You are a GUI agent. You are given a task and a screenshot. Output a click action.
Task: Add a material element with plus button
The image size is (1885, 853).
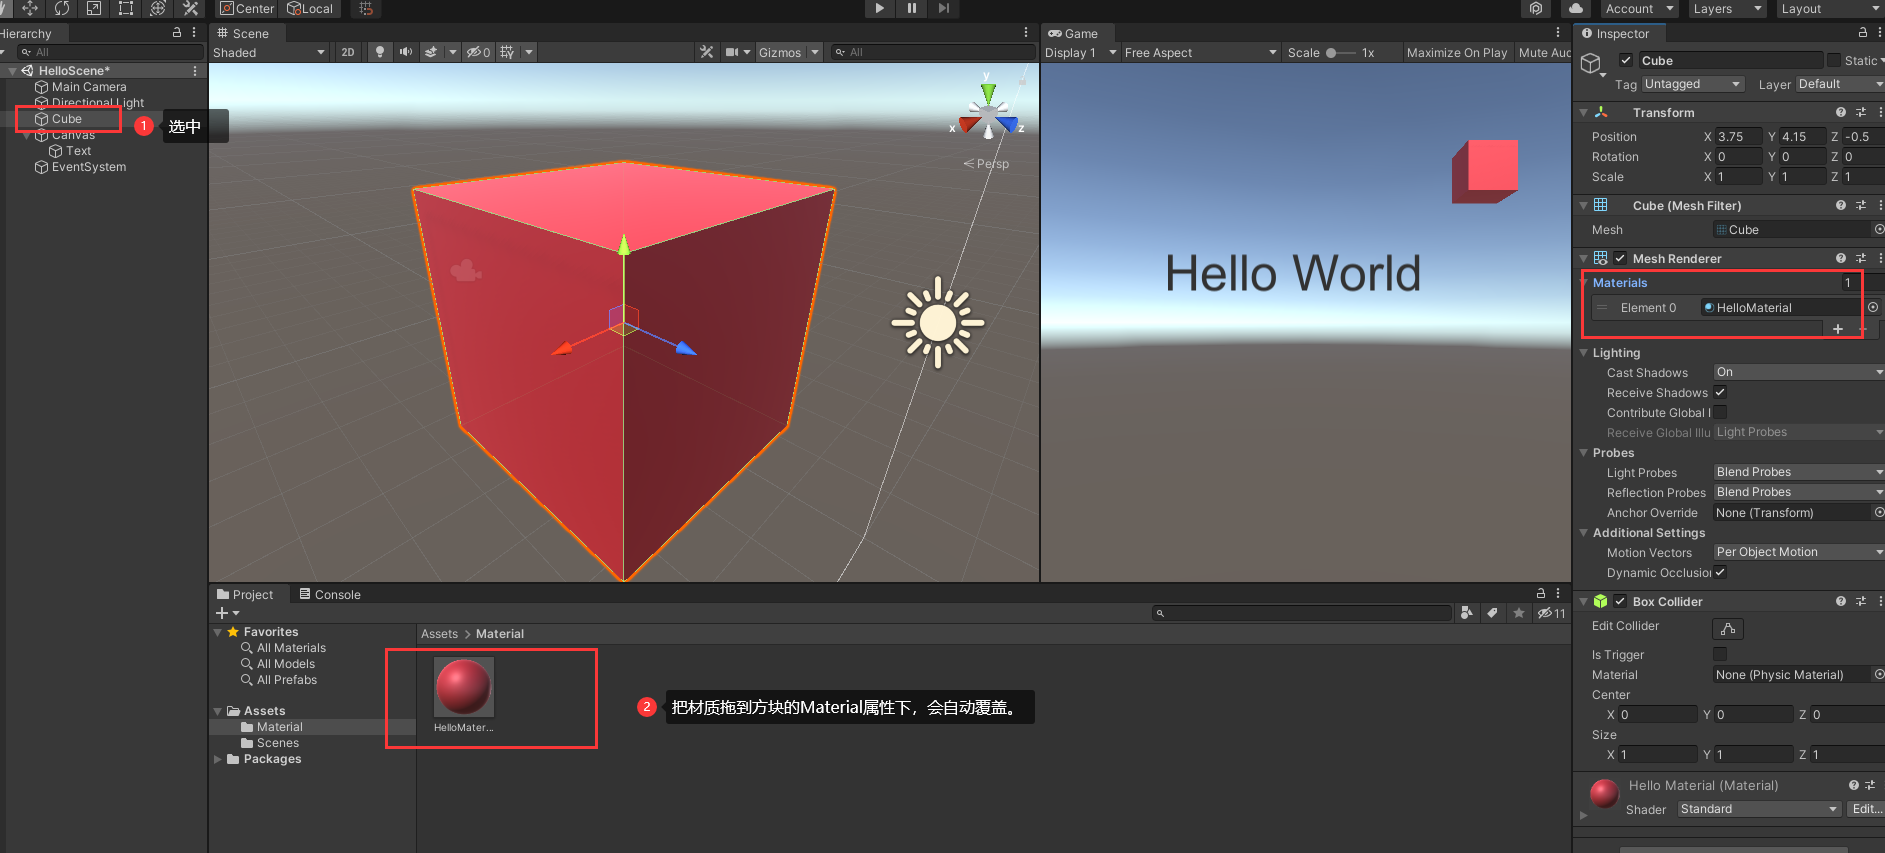pyautogui.click(x=1838, y=328)
